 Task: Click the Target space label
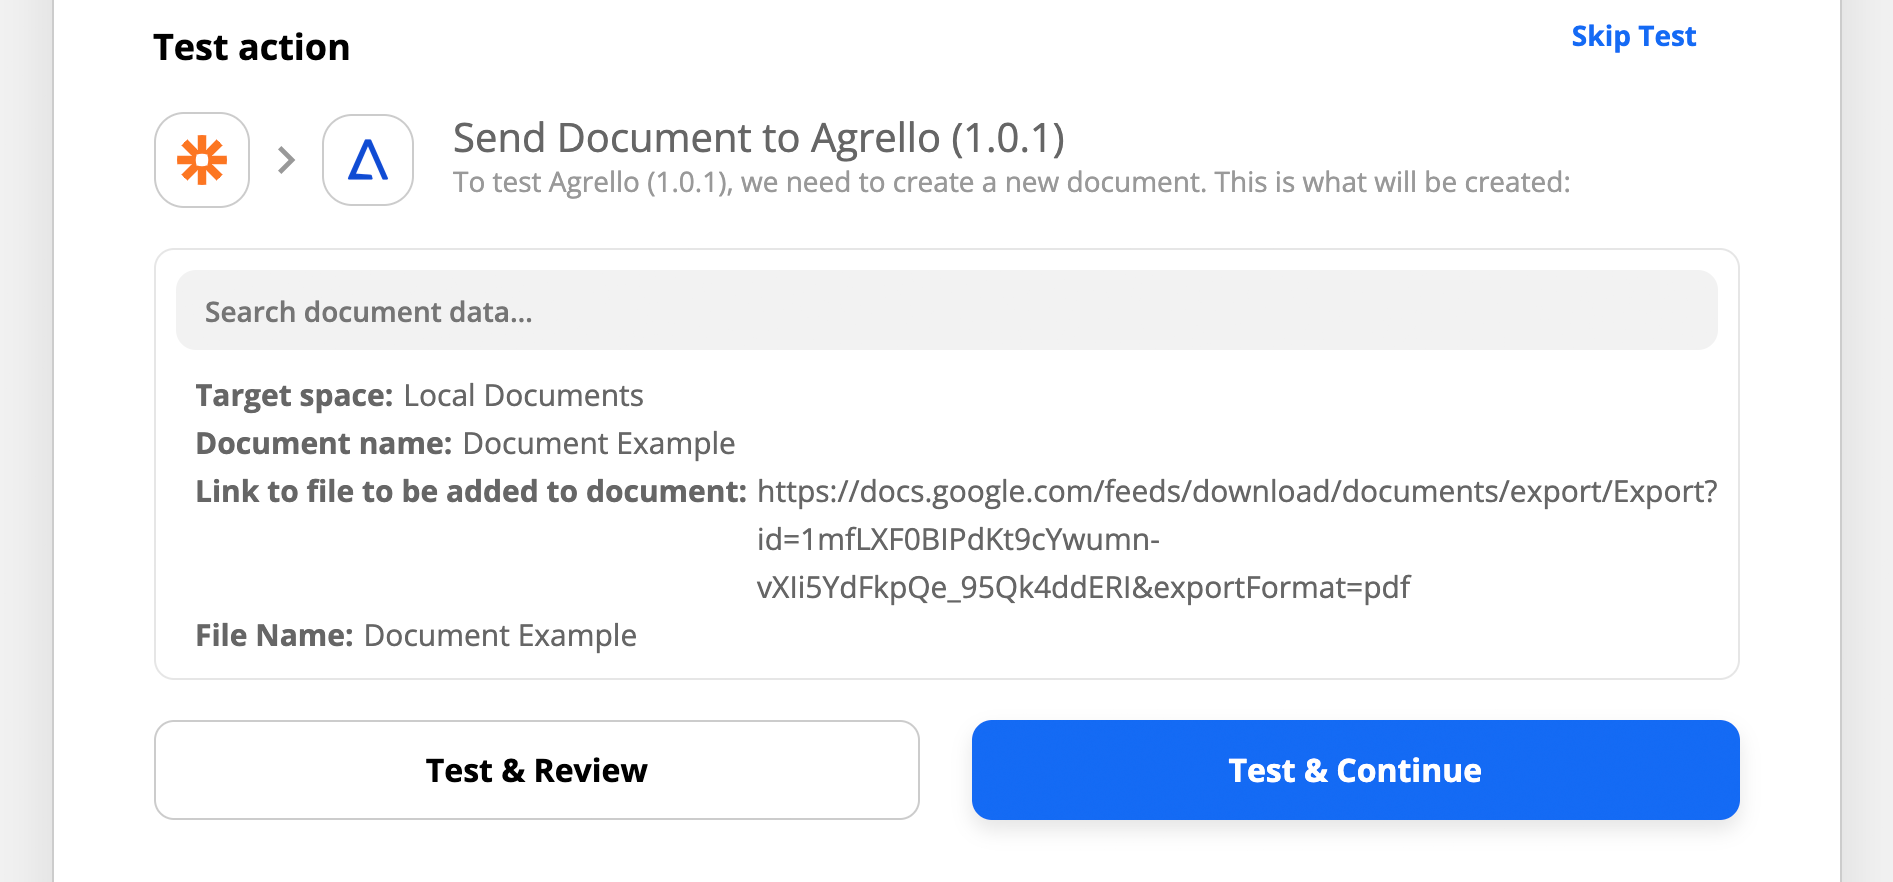pos(295,396)
